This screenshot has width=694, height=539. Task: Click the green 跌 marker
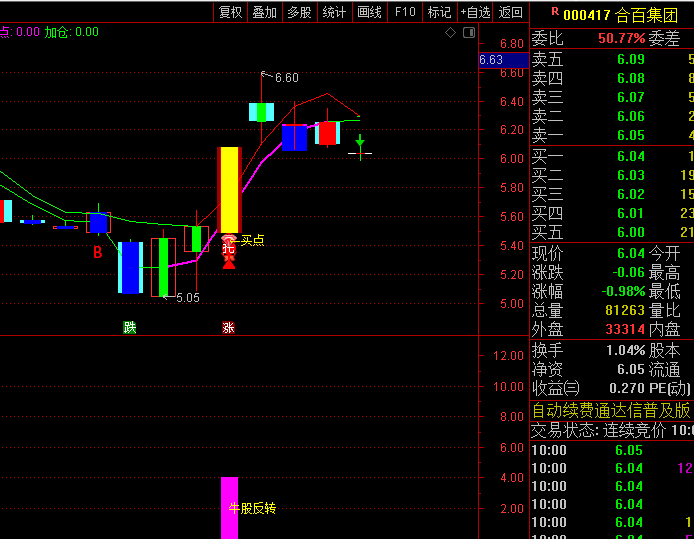pyautogui.click(x=130, y=327)
